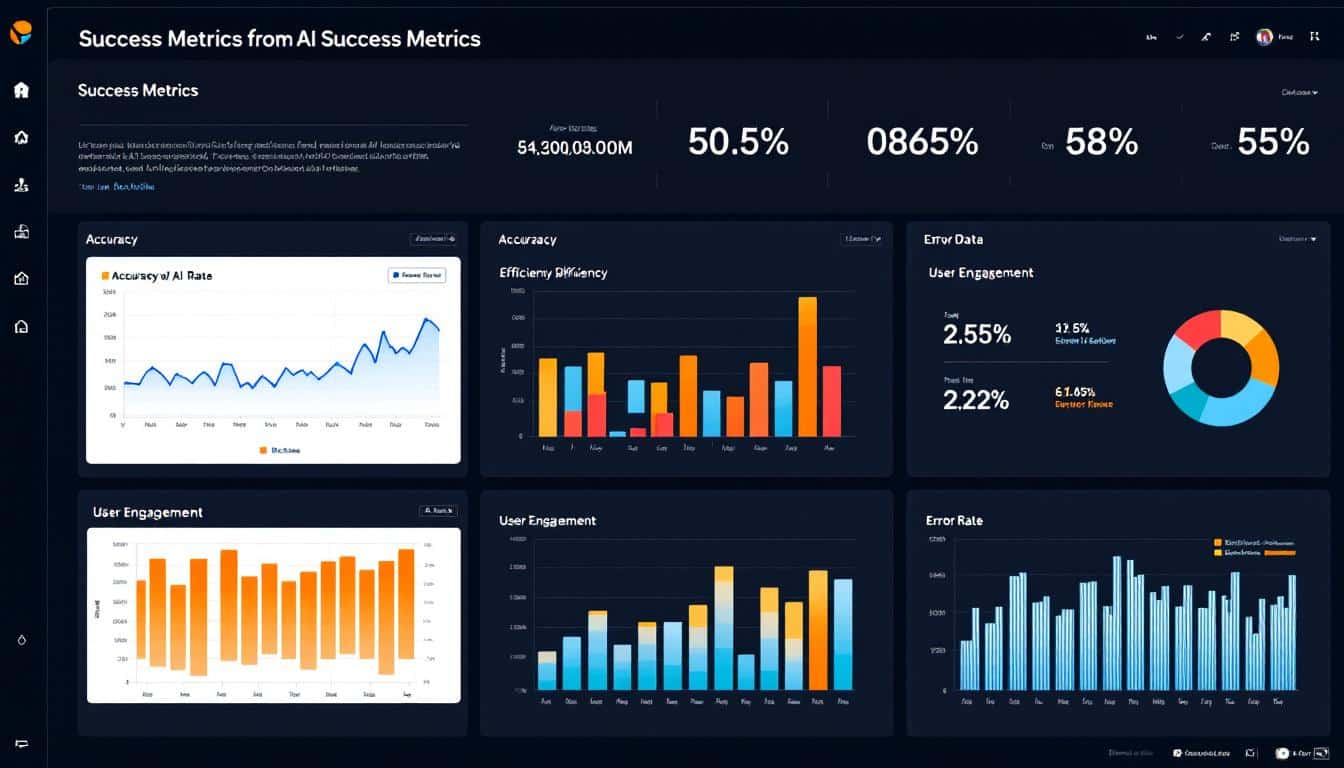1344x768 pixels.
Task: Open the dropdown in the left Accuracy panel header
Action: (x=433, y=239)
